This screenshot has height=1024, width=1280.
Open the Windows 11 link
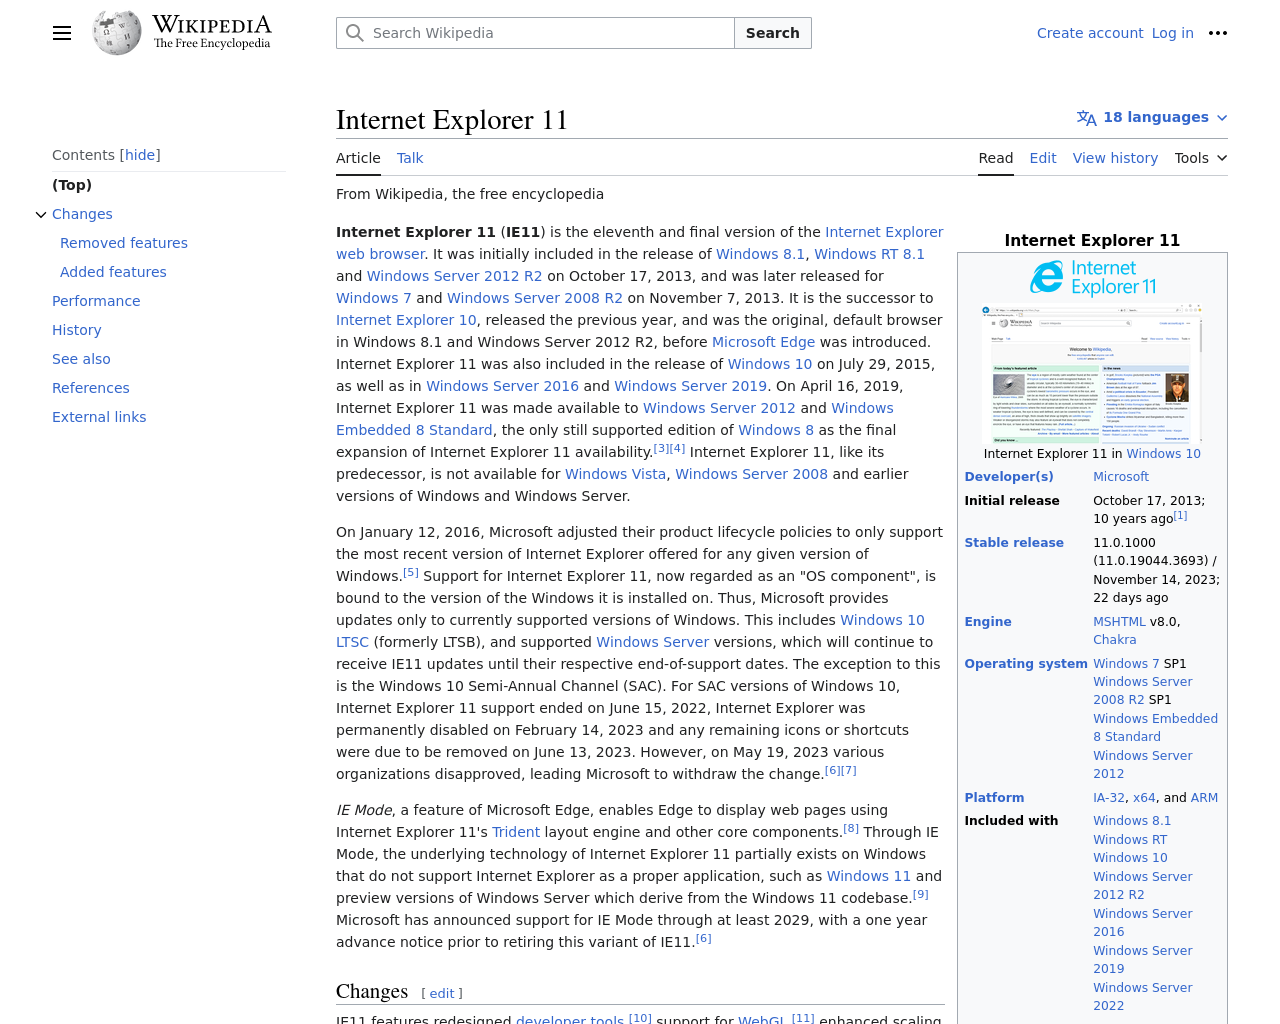[x=868, y=876]
